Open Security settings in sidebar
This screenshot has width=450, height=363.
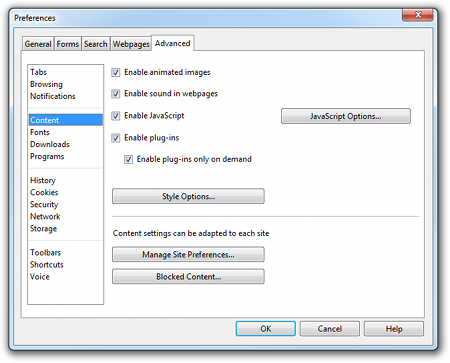[66, 204]
